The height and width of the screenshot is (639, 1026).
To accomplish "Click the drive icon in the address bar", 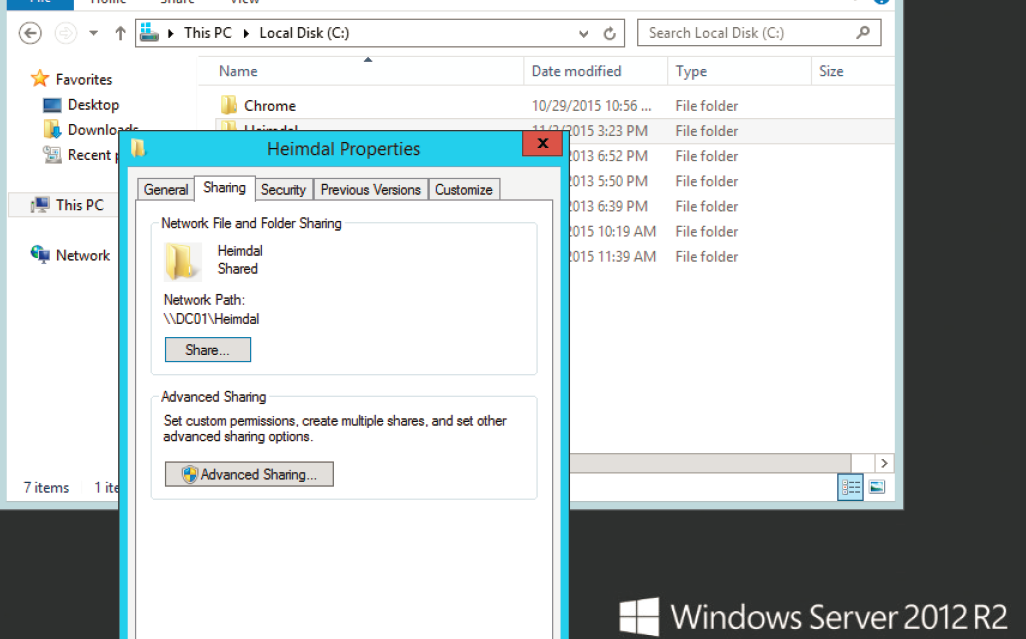I will pos(149,33).
